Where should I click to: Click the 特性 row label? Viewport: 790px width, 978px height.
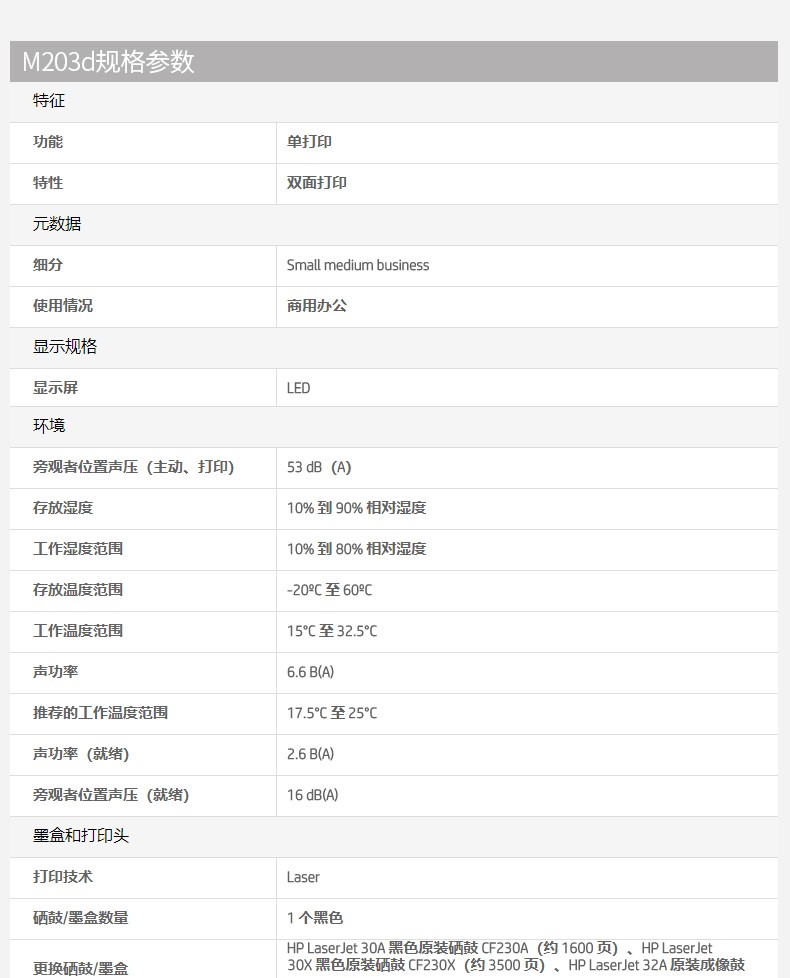click(48, 183)
